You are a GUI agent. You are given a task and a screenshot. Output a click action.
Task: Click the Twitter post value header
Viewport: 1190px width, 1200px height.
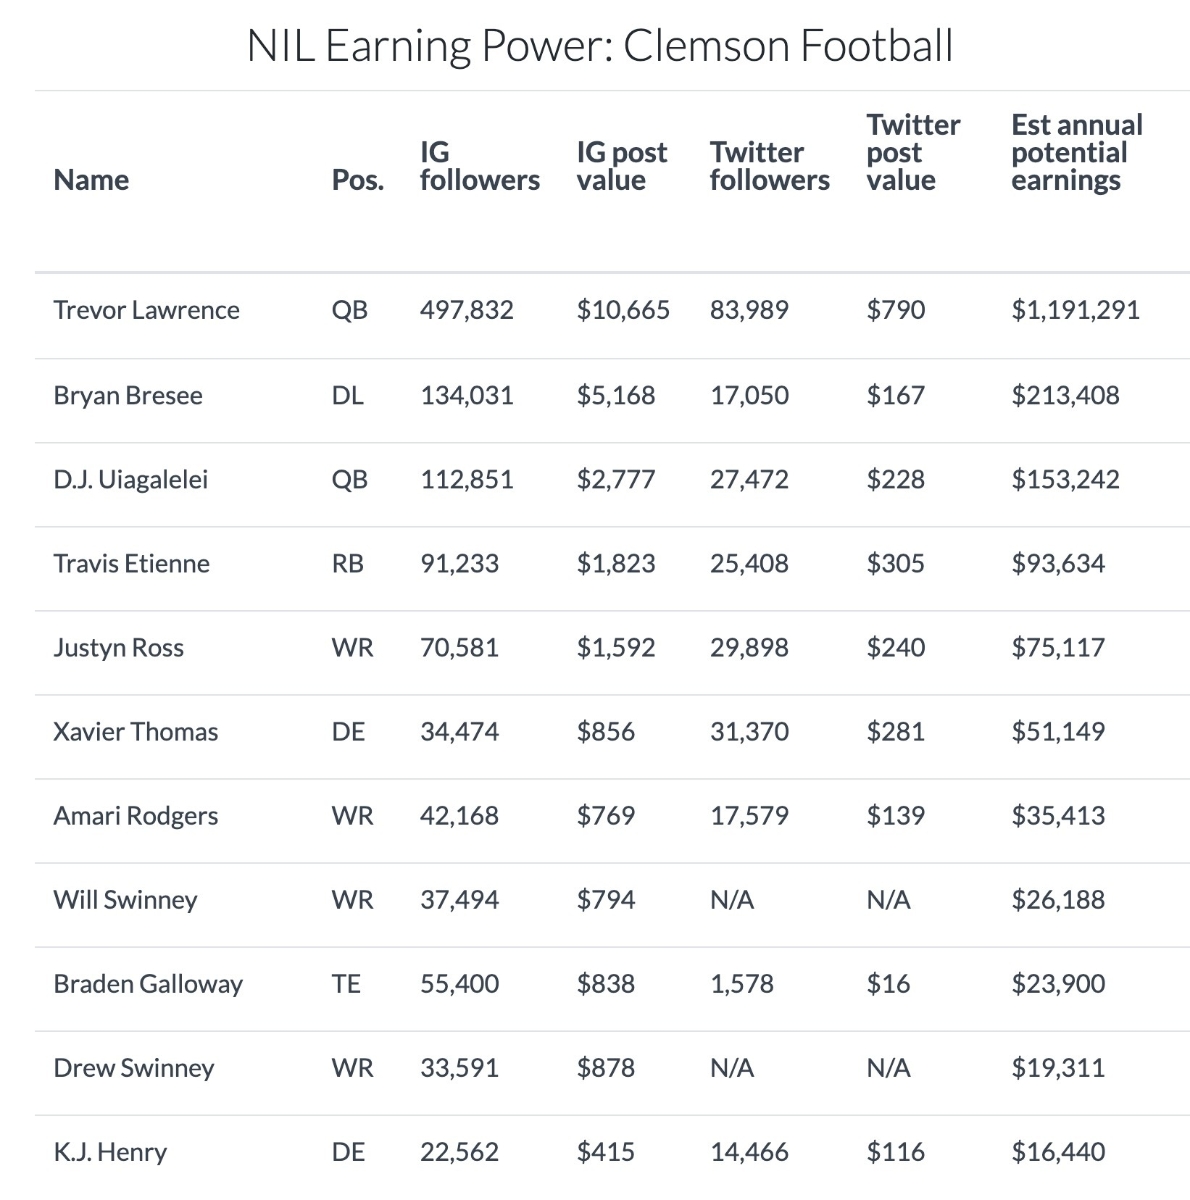coord(913,152)
